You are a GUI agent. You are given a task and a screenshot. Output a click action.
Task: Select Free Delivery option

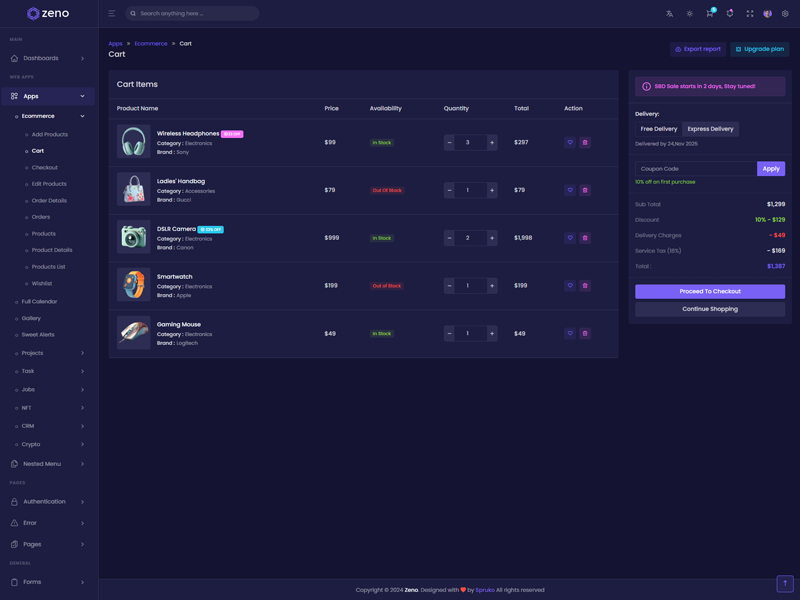659,129
